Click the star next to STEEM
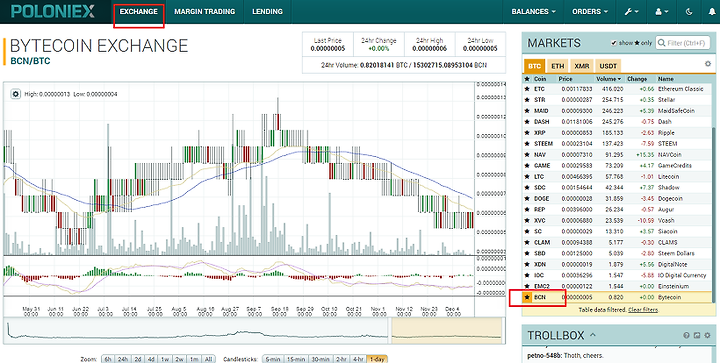Viewport: 720px width, 363px height. [x=527, y=144]
